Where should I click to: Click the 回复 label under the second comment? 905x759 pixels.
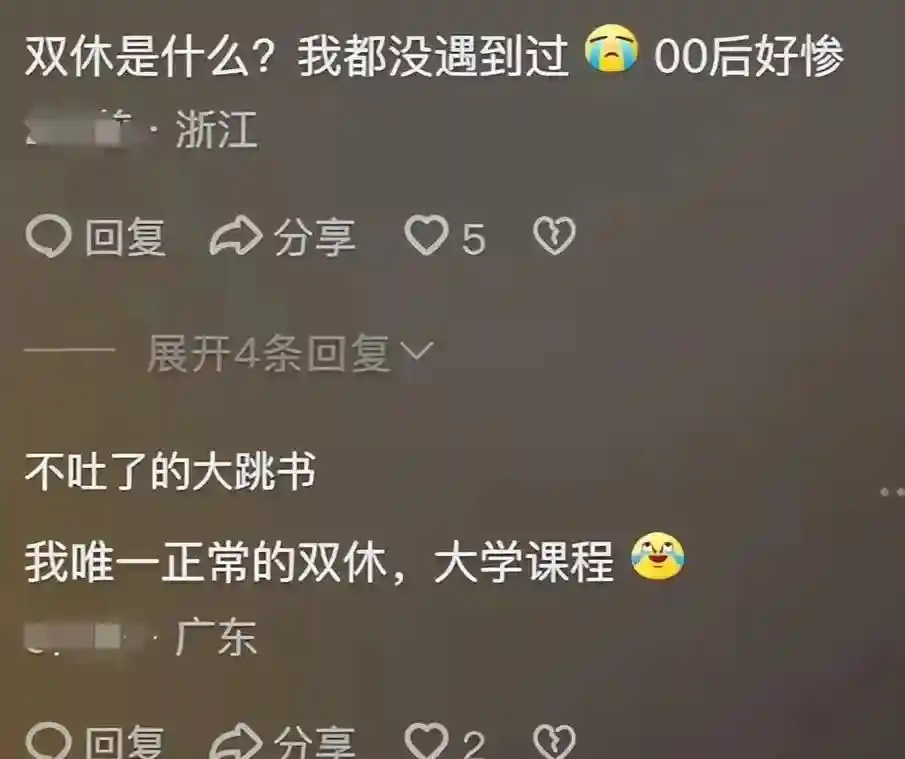pyautogui.click(x=125, y=742)
